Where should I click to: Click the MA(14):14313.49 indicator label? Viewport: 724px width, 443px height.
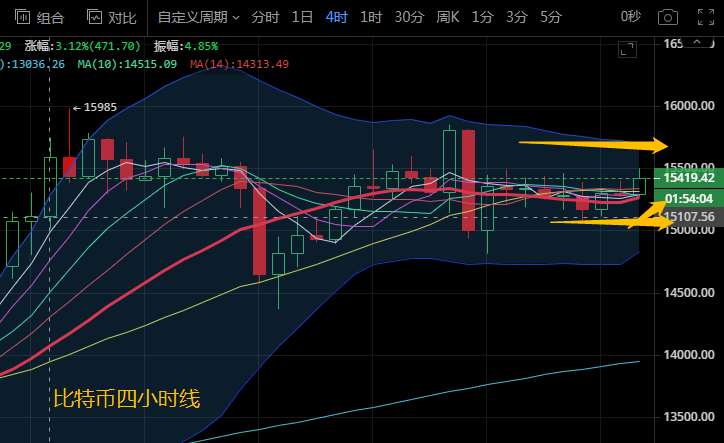(239, 64)
